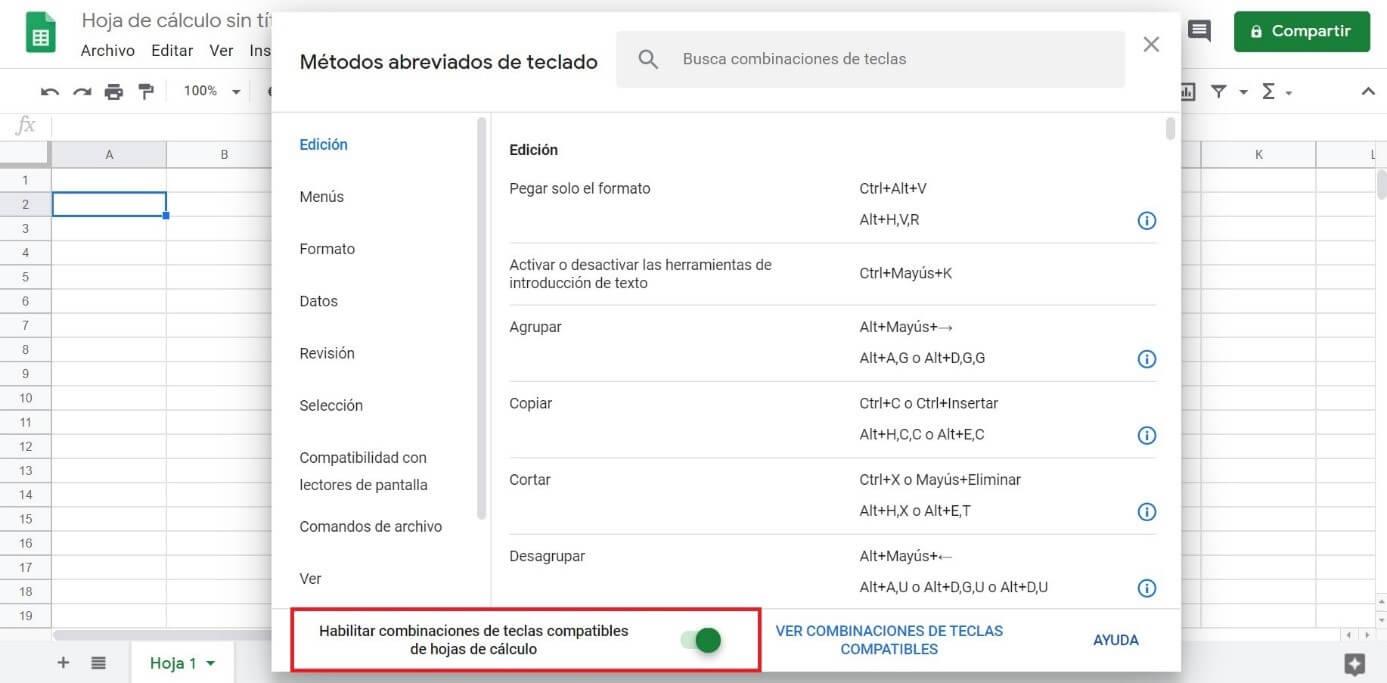Click the Redo arrow icon
This screenshot has width=1387, height=683.
click(x=82, y=90)
